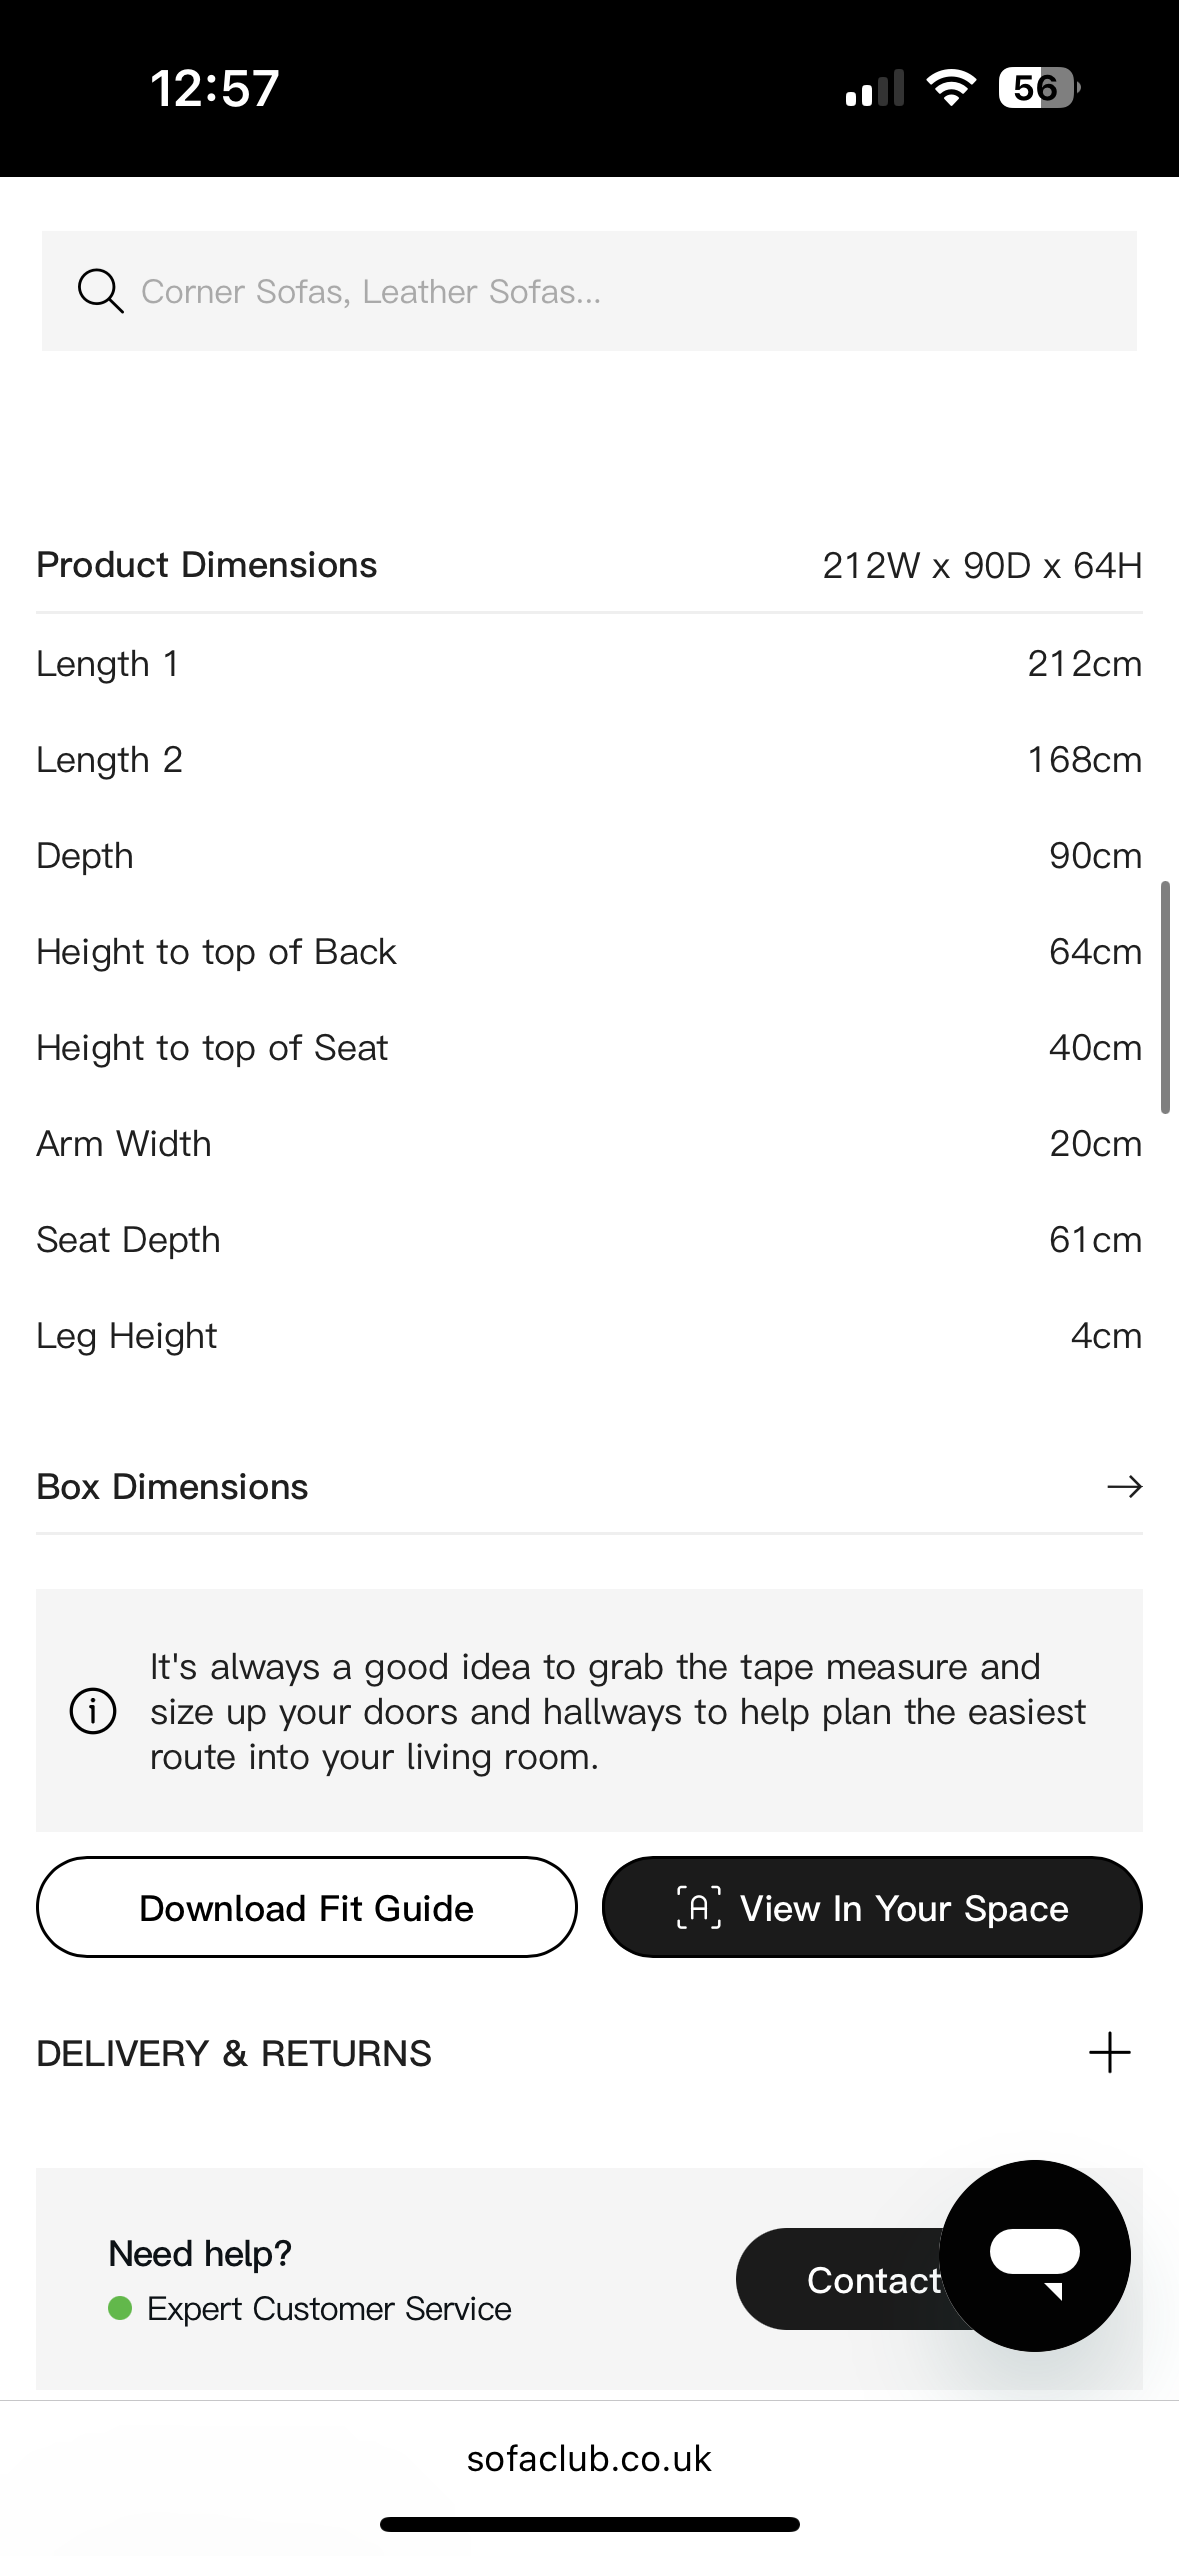Tap the Expert Customer Service status dot

[x=120, y=2308]
